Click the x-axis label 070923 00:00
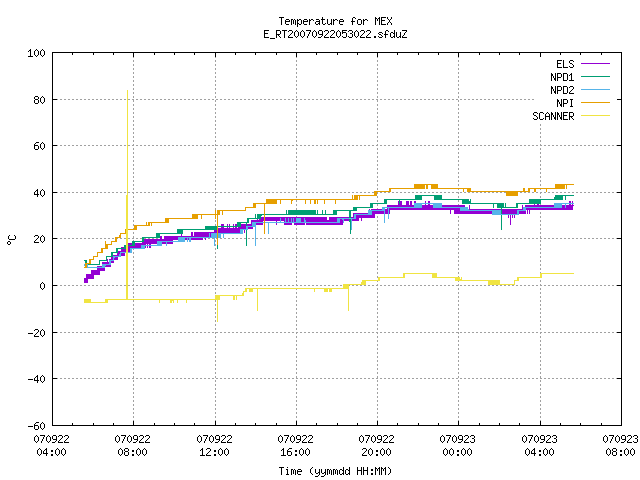Image resolution: width=640 pixels, height=480 pixels. coord(457,446)
